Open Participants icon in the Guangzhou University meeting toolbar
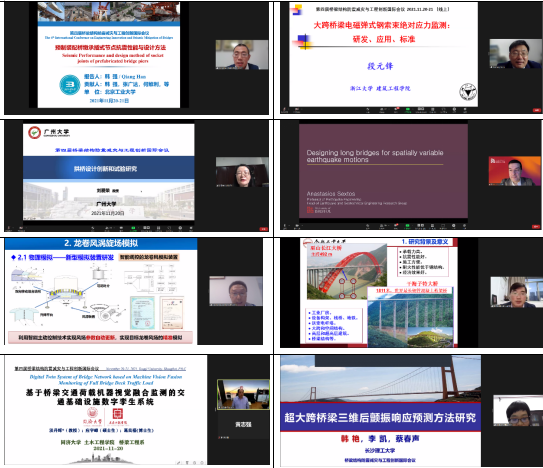The height and width of the screenshot is (468, 543). (107, 228)
